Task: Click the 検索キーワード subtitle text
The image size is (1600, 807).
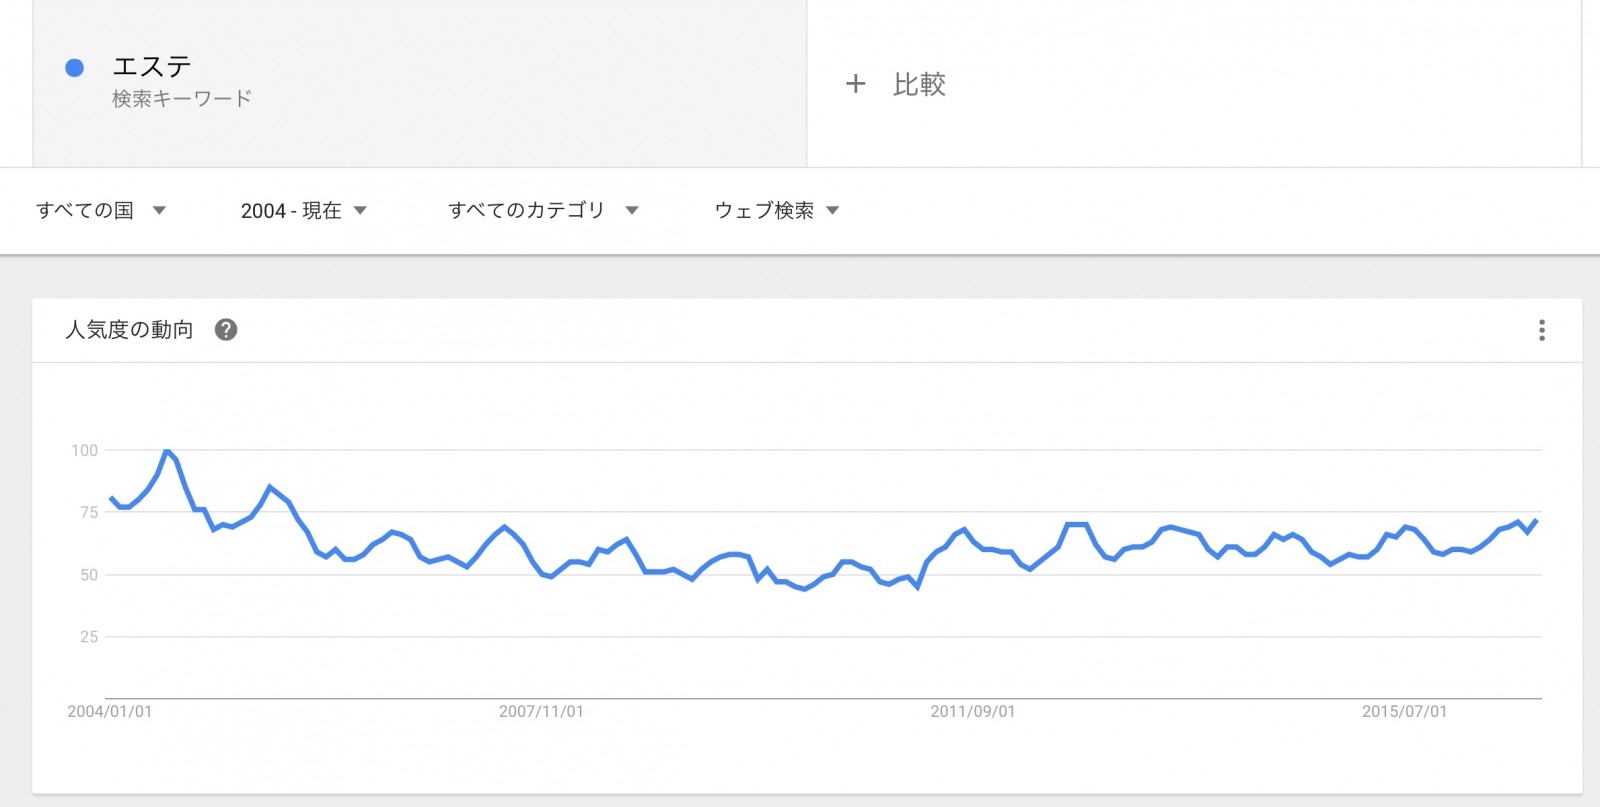Action: coord(182,99)
